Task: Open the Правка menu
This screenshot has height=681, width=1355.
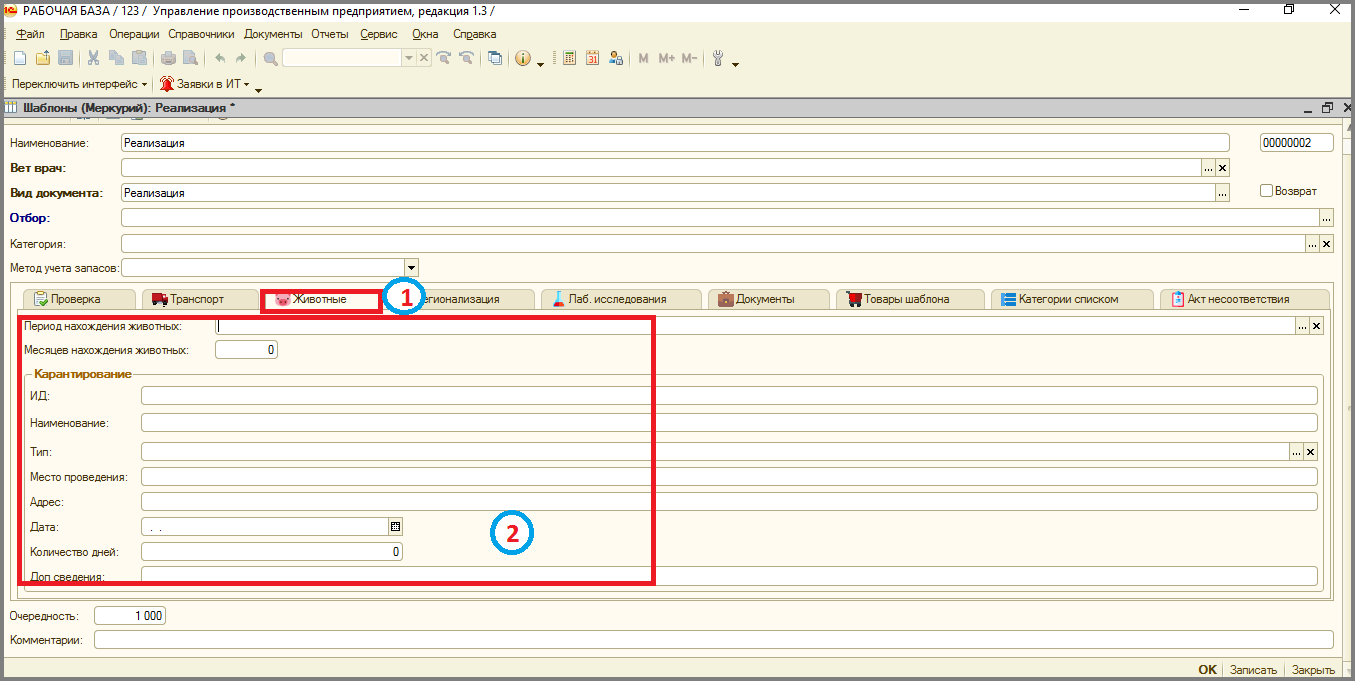Action: pos(78,34)
